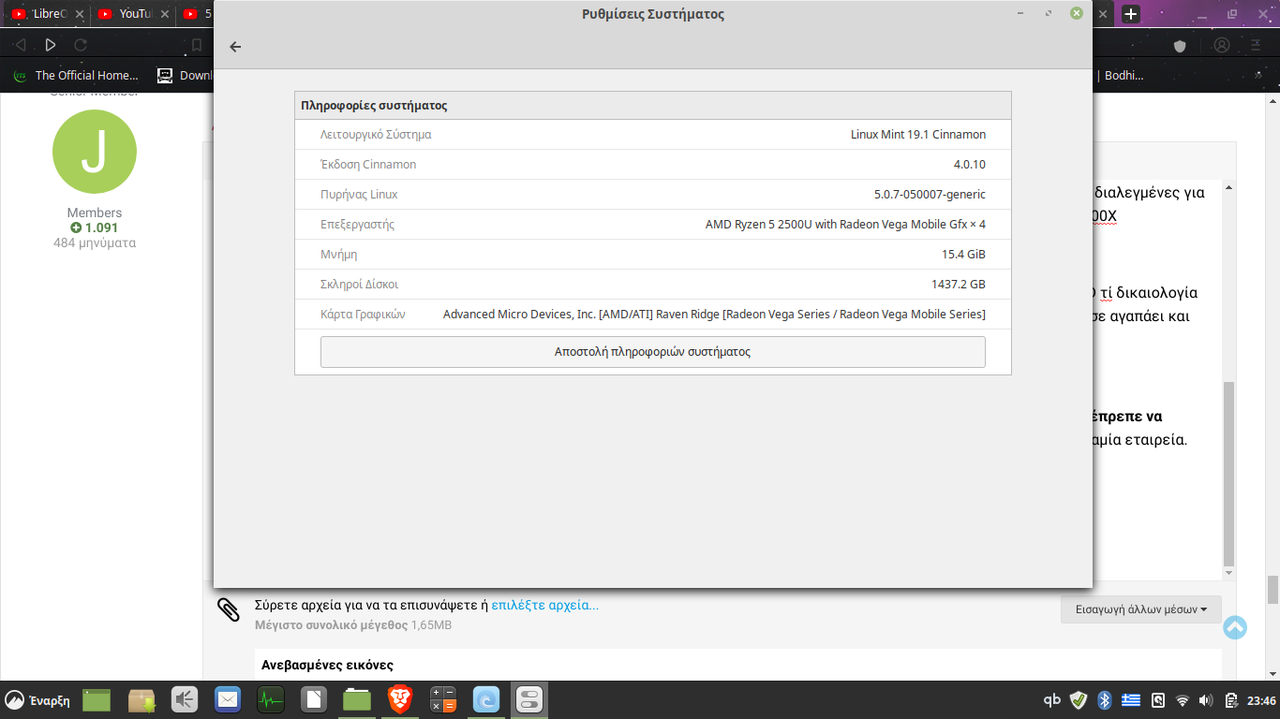Click the forum editor vertical scrollbar
This screenshot has width=1280, height=719.
point(1229,475)
